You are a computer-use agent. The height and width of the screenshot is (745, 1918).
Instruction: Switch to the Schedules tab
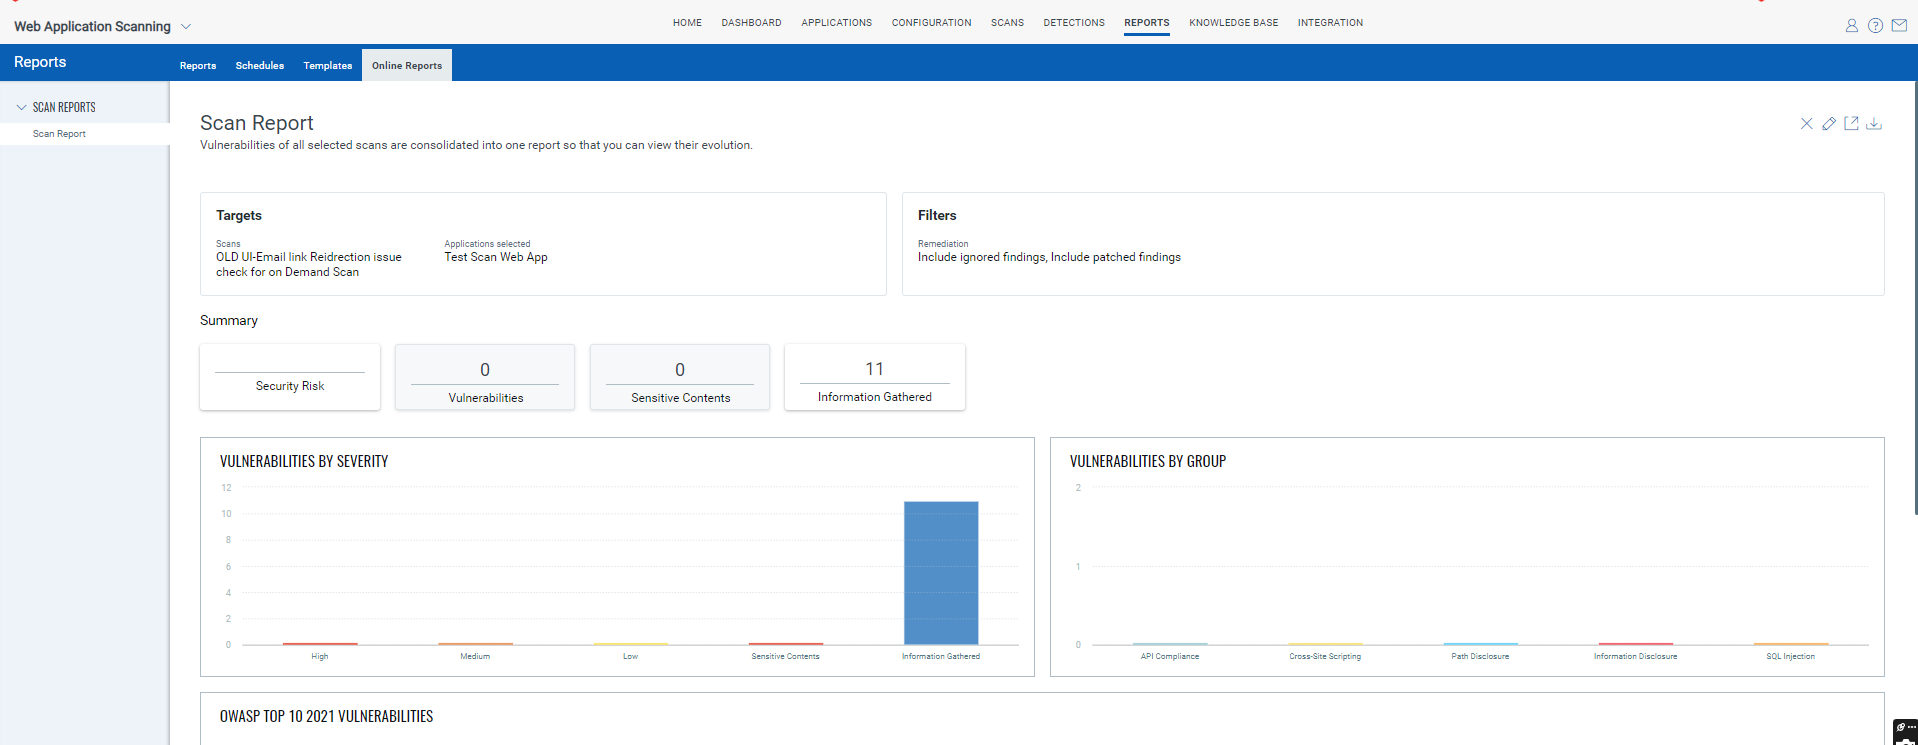[259, 66]
